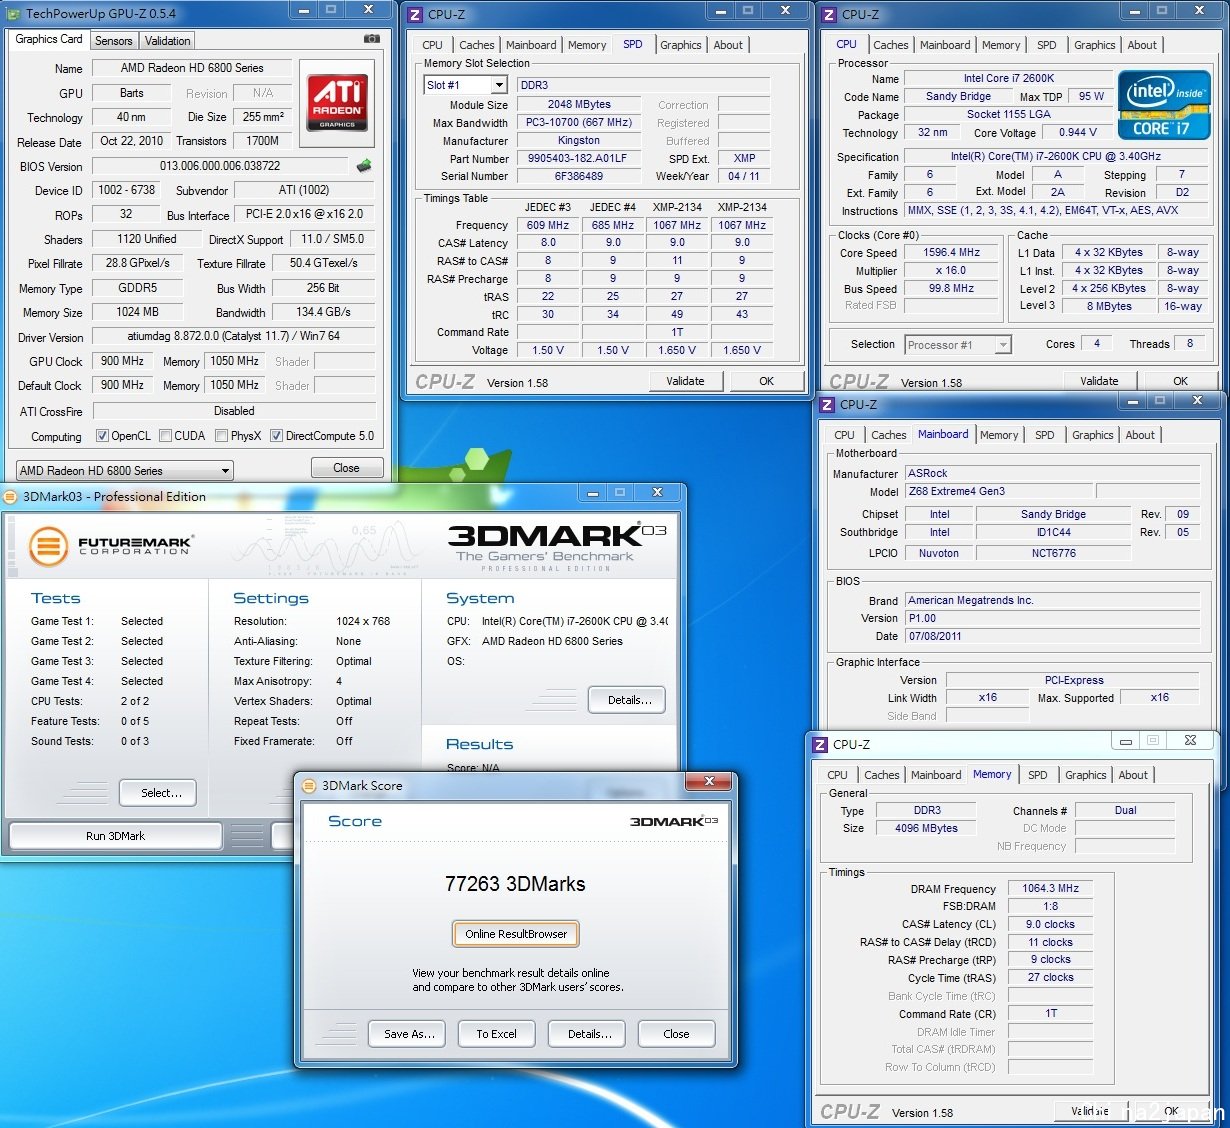The image size is (1230, 1128).
Task: Click the 3DMark Score dialog title icon
Action: 308,786
